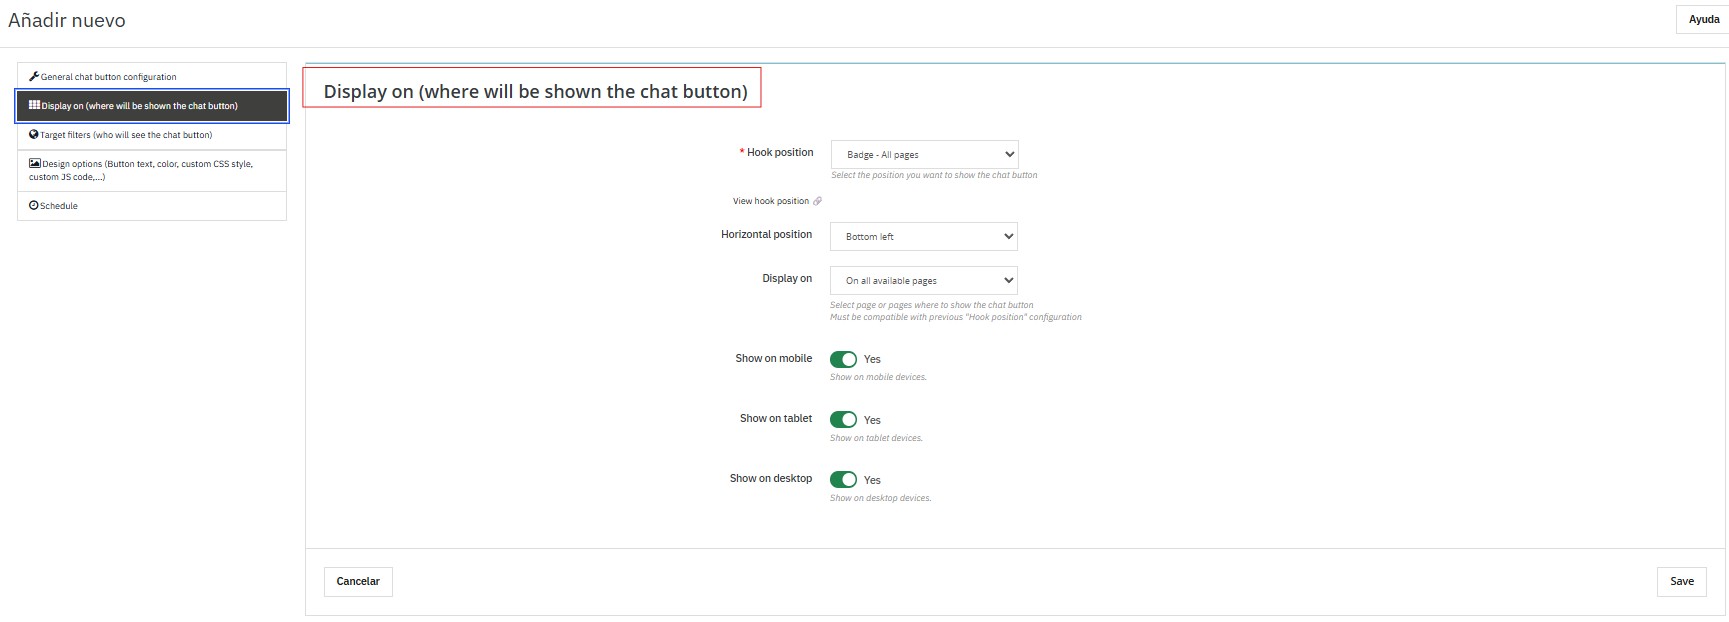
Task: Click the Display on section heading
Action: coord(535,91)
